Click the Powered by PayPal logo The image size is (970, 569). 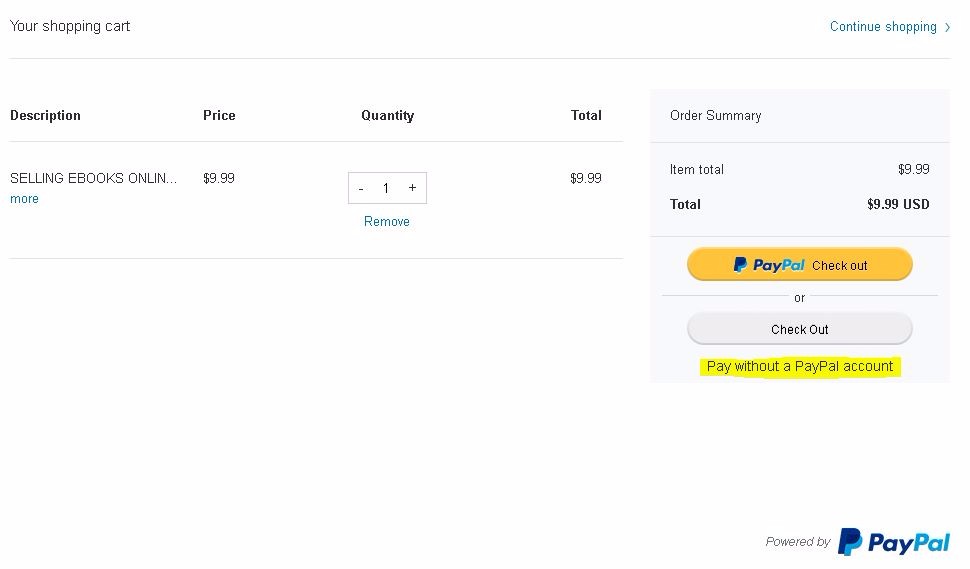pos(893,542)
